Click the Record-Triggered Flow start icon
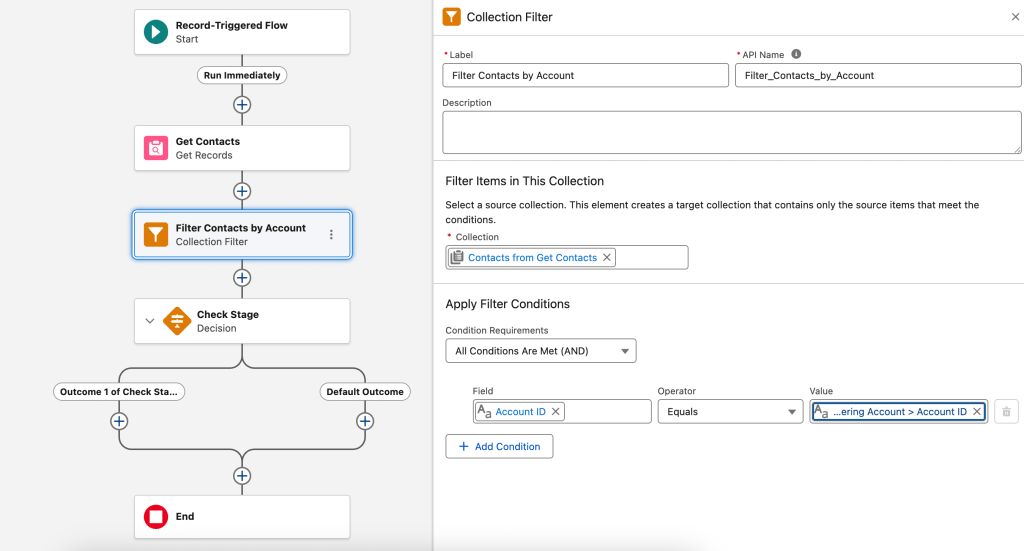Image resolution: width=1024 pixels, height=551 pixels. click(155, 31)
